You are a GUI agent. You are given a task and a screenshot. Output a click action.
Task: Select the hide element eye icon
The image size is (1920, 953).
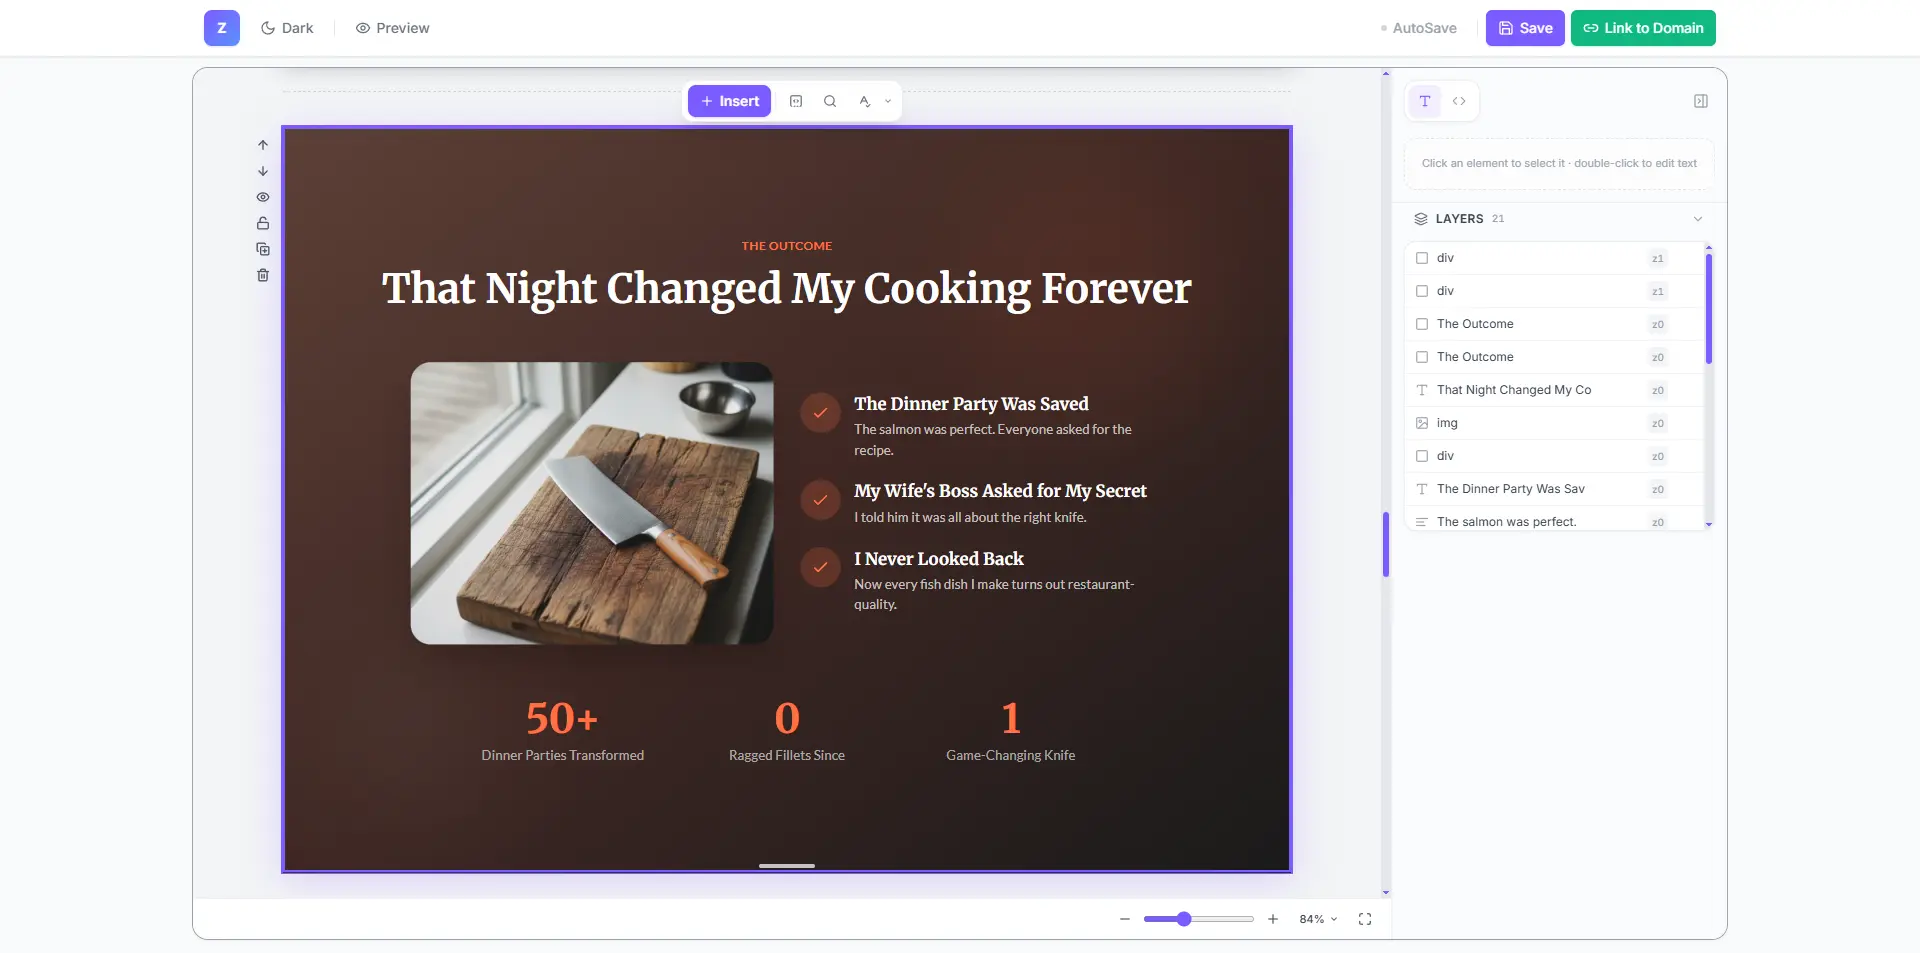(x=263, y=197)
